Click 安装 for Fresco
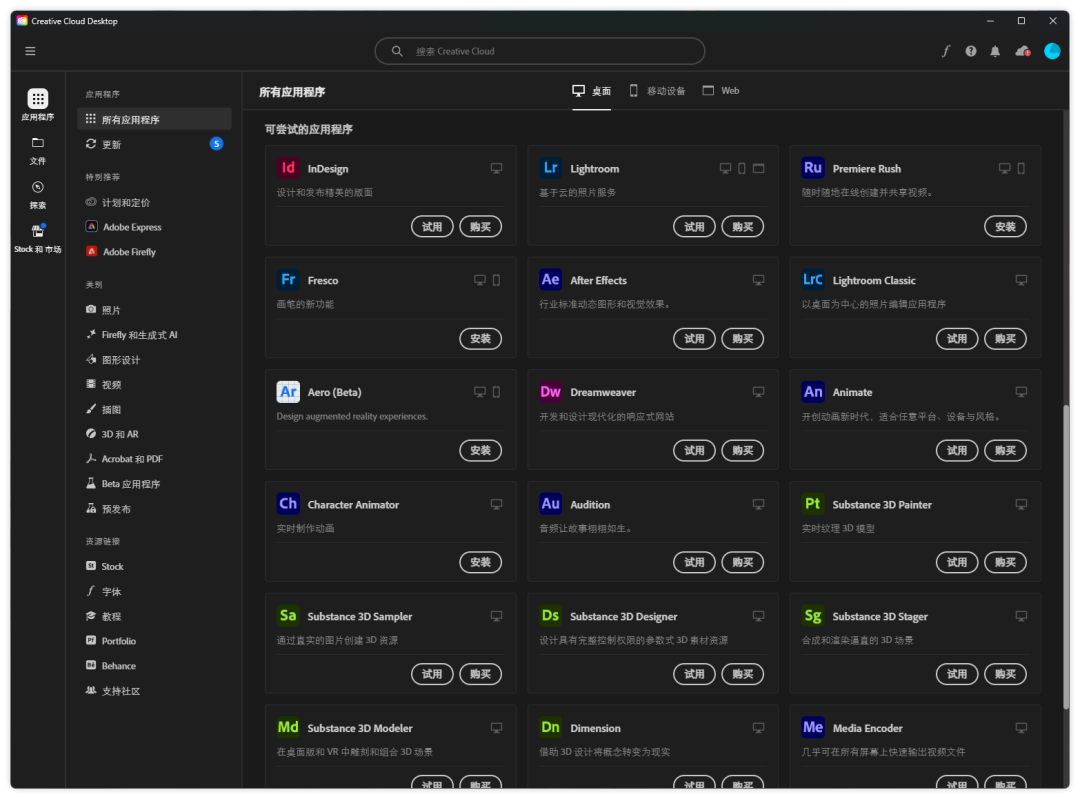The height and width of the screenshot is (799, 1080). tap(480, 338)
